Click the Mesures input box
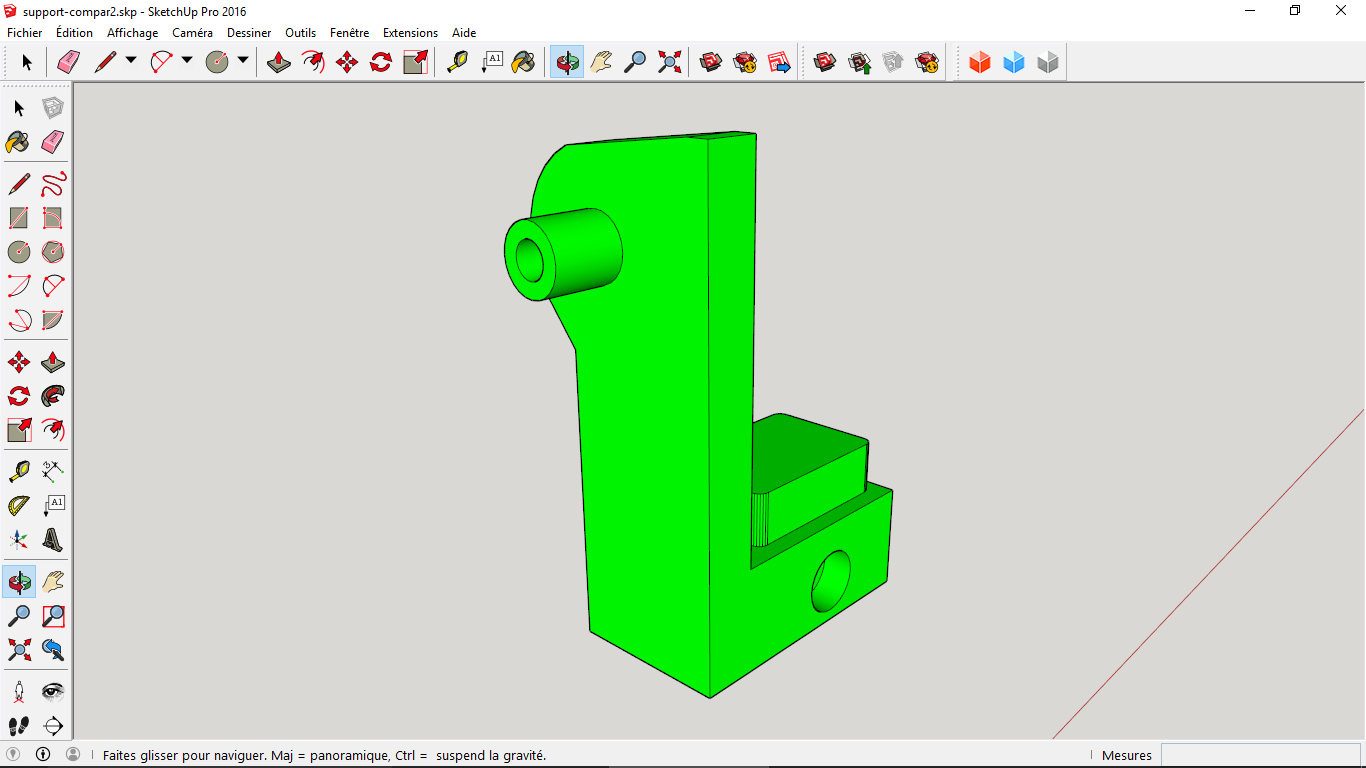Screen dimensions: 1366x768 [1260, 755]
